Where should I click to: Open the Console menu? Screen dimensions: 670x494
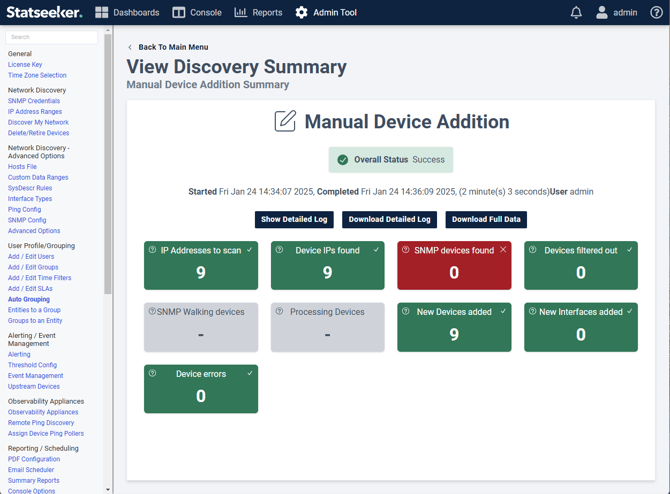click(x=196, y=13)
